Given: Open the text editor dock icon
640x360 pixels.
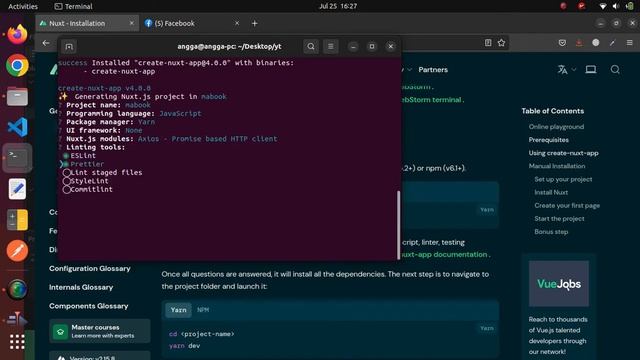Looking at the screenshot, I should click(x=17, y=189).
